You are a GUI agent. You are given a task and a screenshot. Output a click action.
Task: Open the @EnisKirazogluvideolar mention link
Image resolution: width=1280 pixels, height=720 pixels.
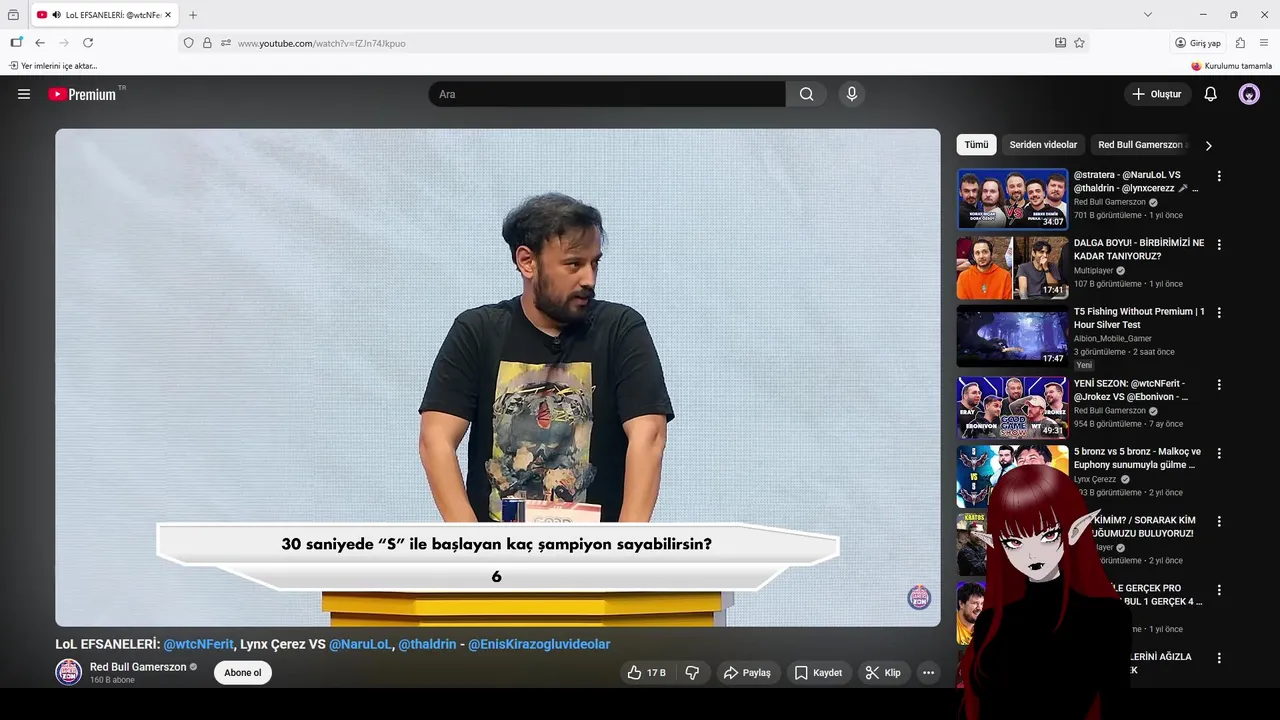(539, 644)
